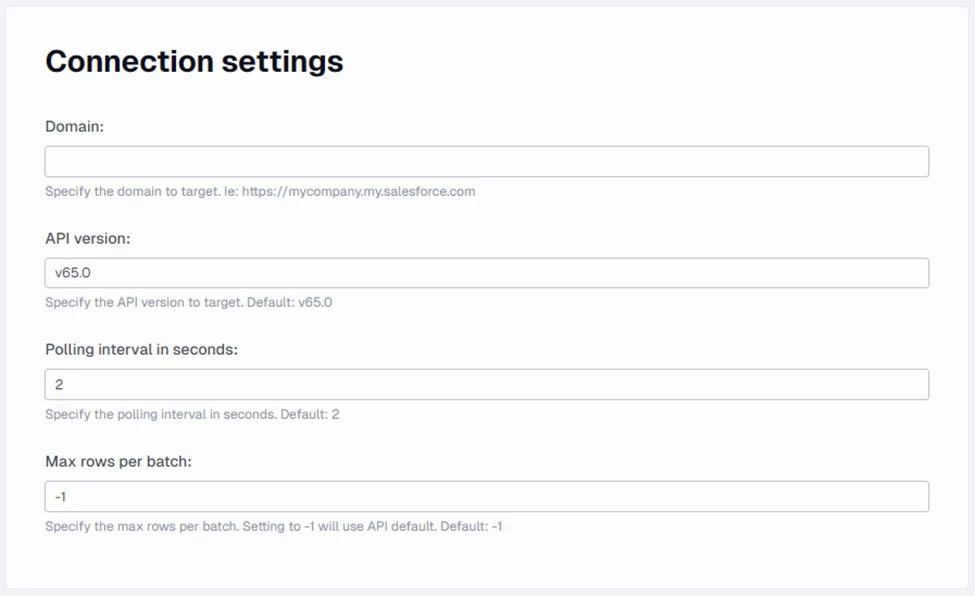Click the "Connection settings" heading
Viewport: 975px width, 596px height.
tap(194, 61)
